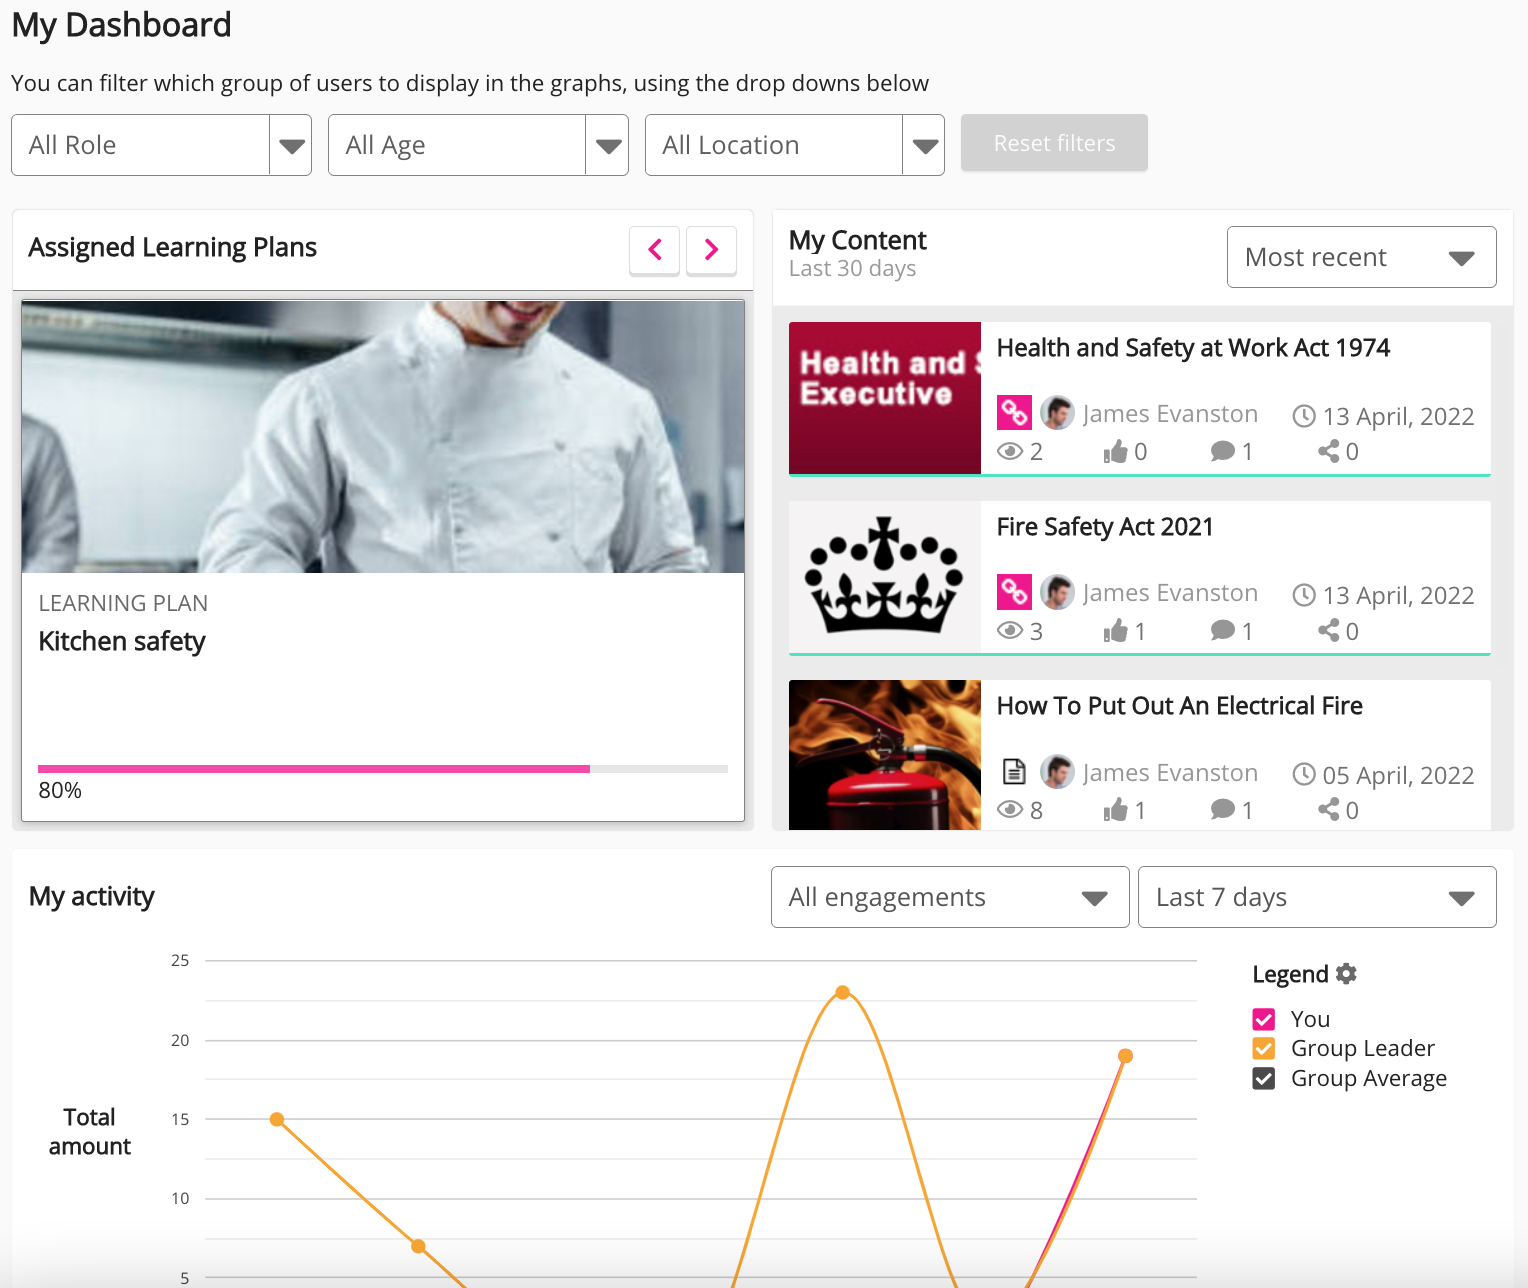Viewport: 1528px width, 1288px height.
Task: Change the Last 7 days activity period
Action: 1316,897
